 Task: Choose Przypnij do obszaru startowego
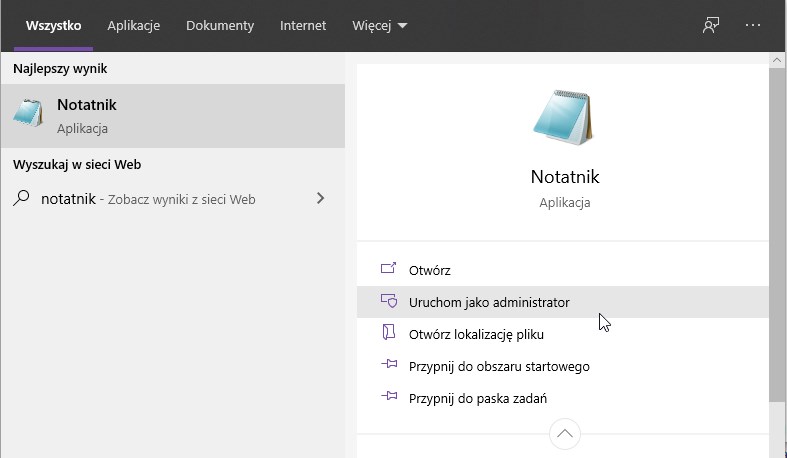(563, 366)
